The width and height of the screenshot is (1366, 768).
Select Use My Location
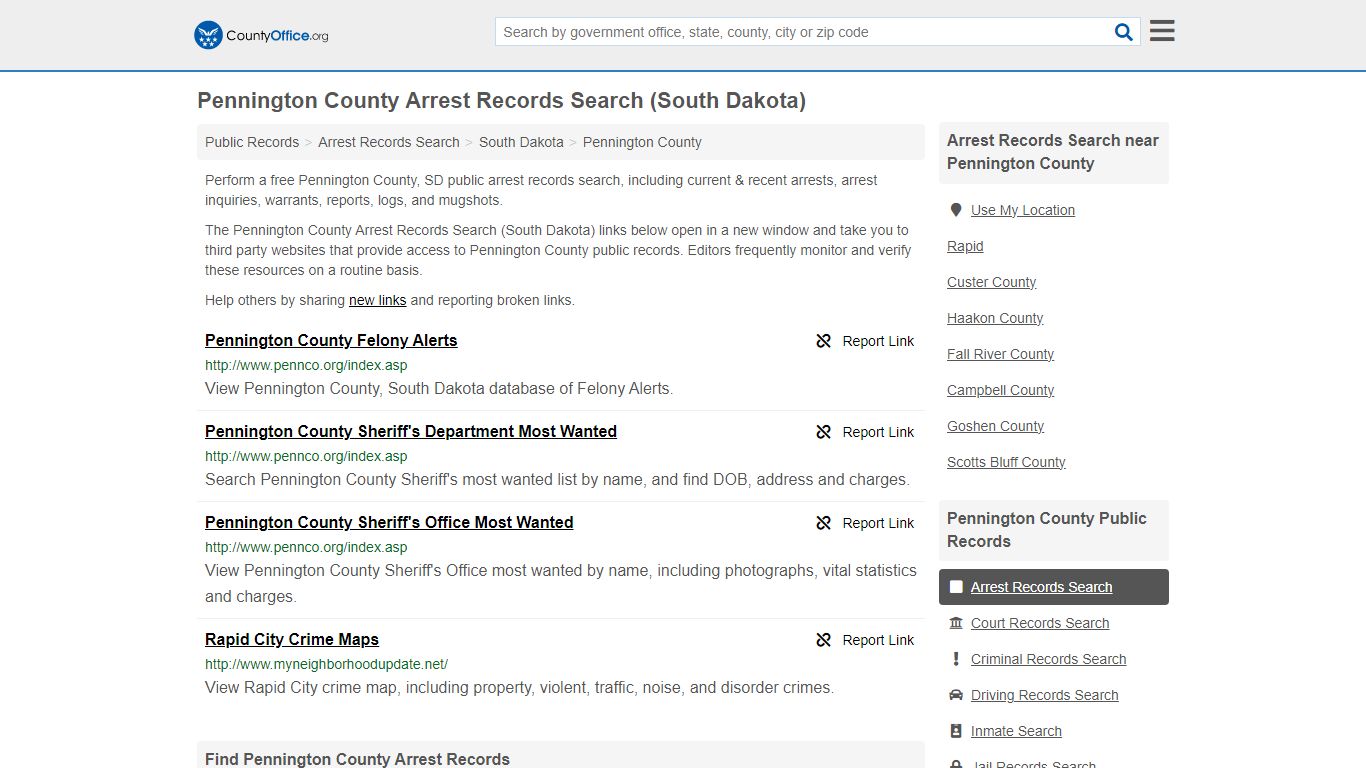click(1023, 210)
